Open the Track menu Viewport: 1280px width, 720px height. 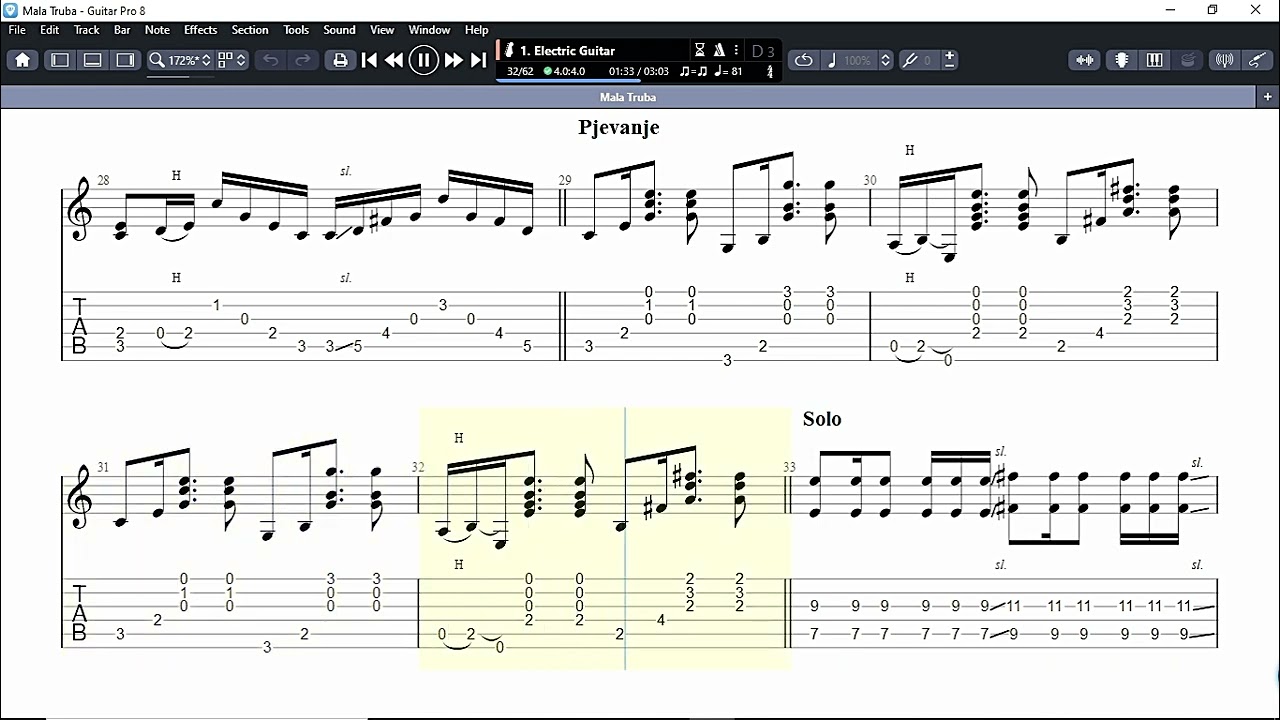[87, 30]
